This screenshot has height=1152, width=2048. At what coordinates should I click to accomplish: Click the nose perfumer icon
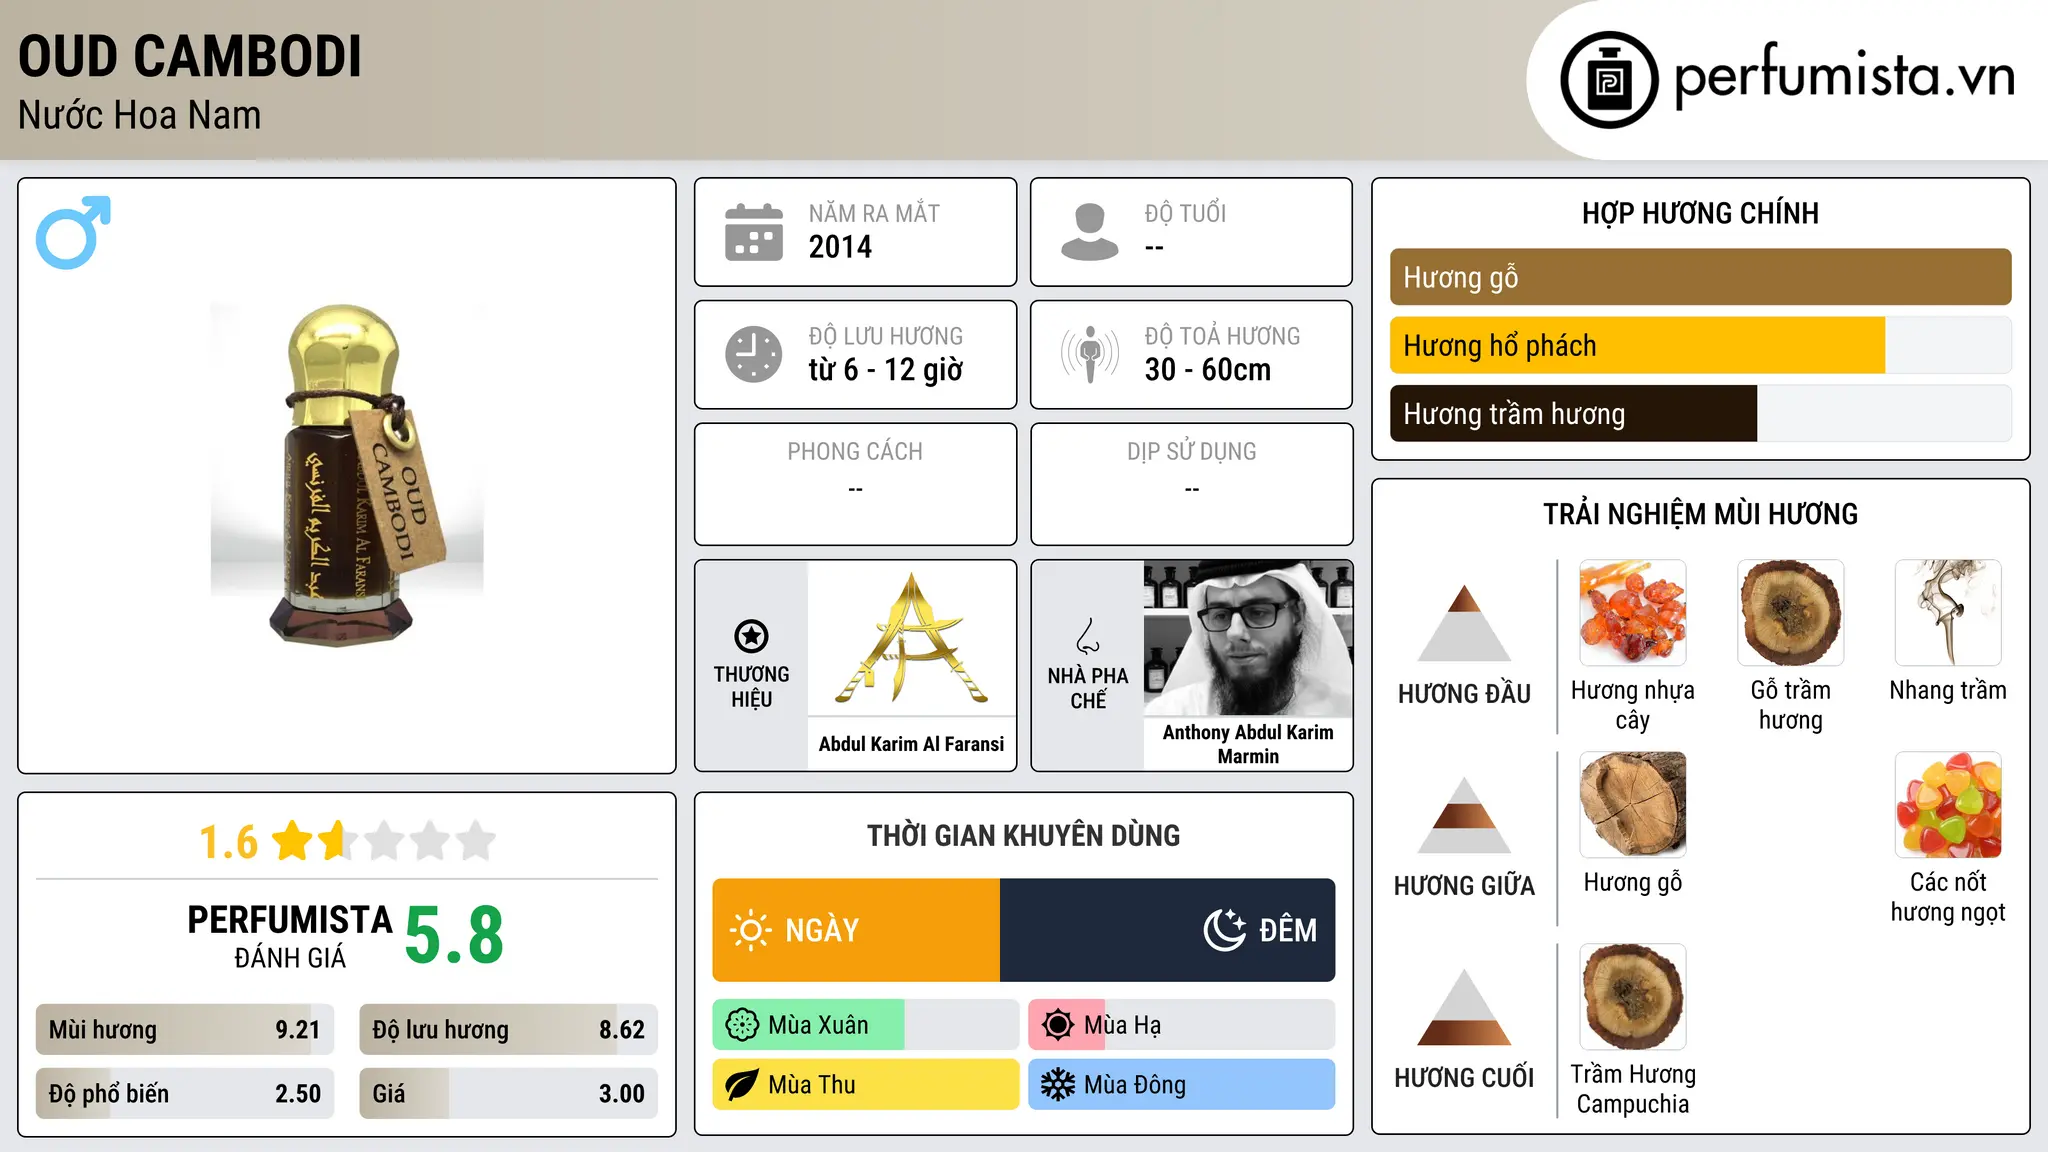[1088, 636]
